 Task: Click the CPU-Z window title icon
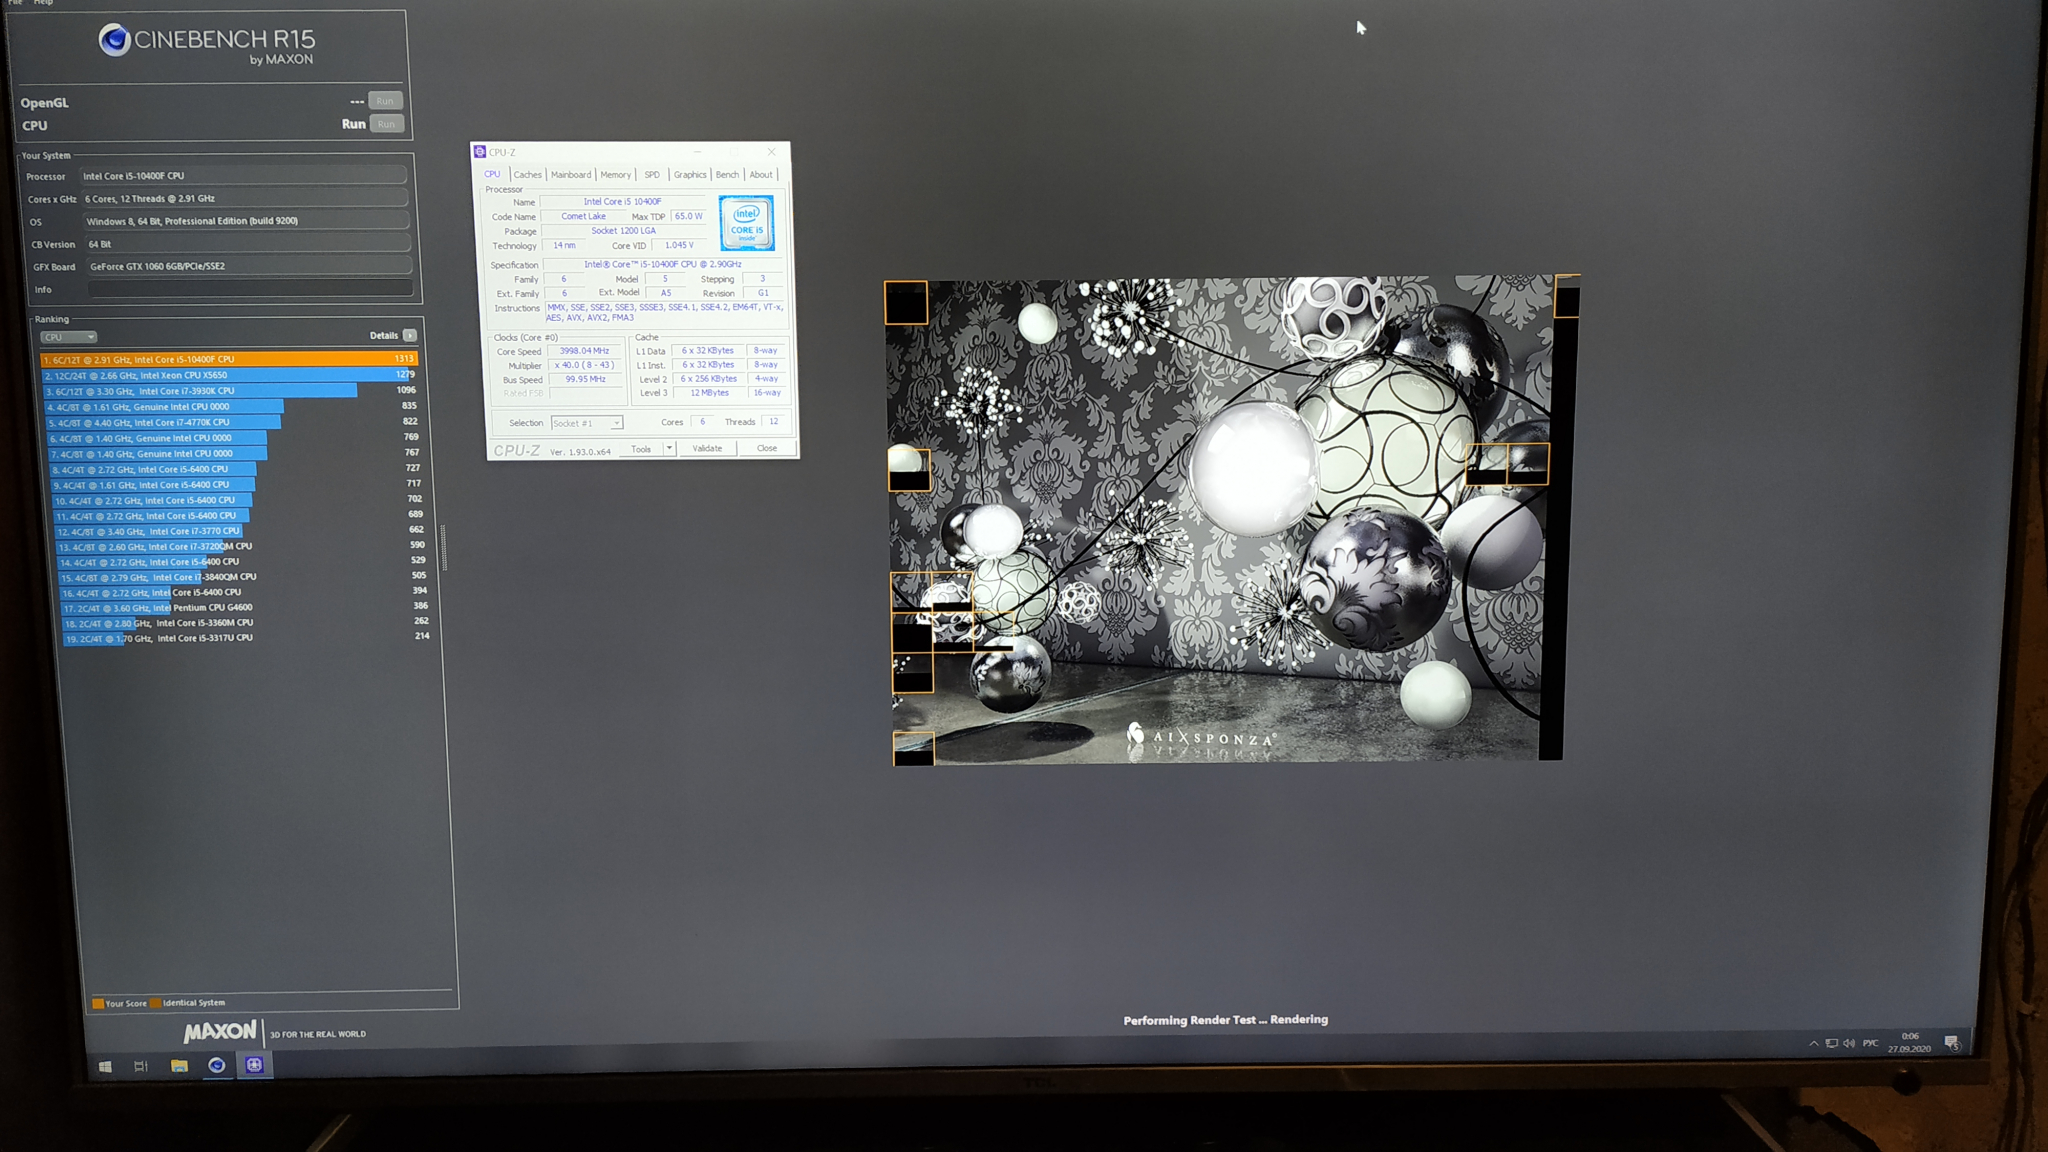click(480, 152)
